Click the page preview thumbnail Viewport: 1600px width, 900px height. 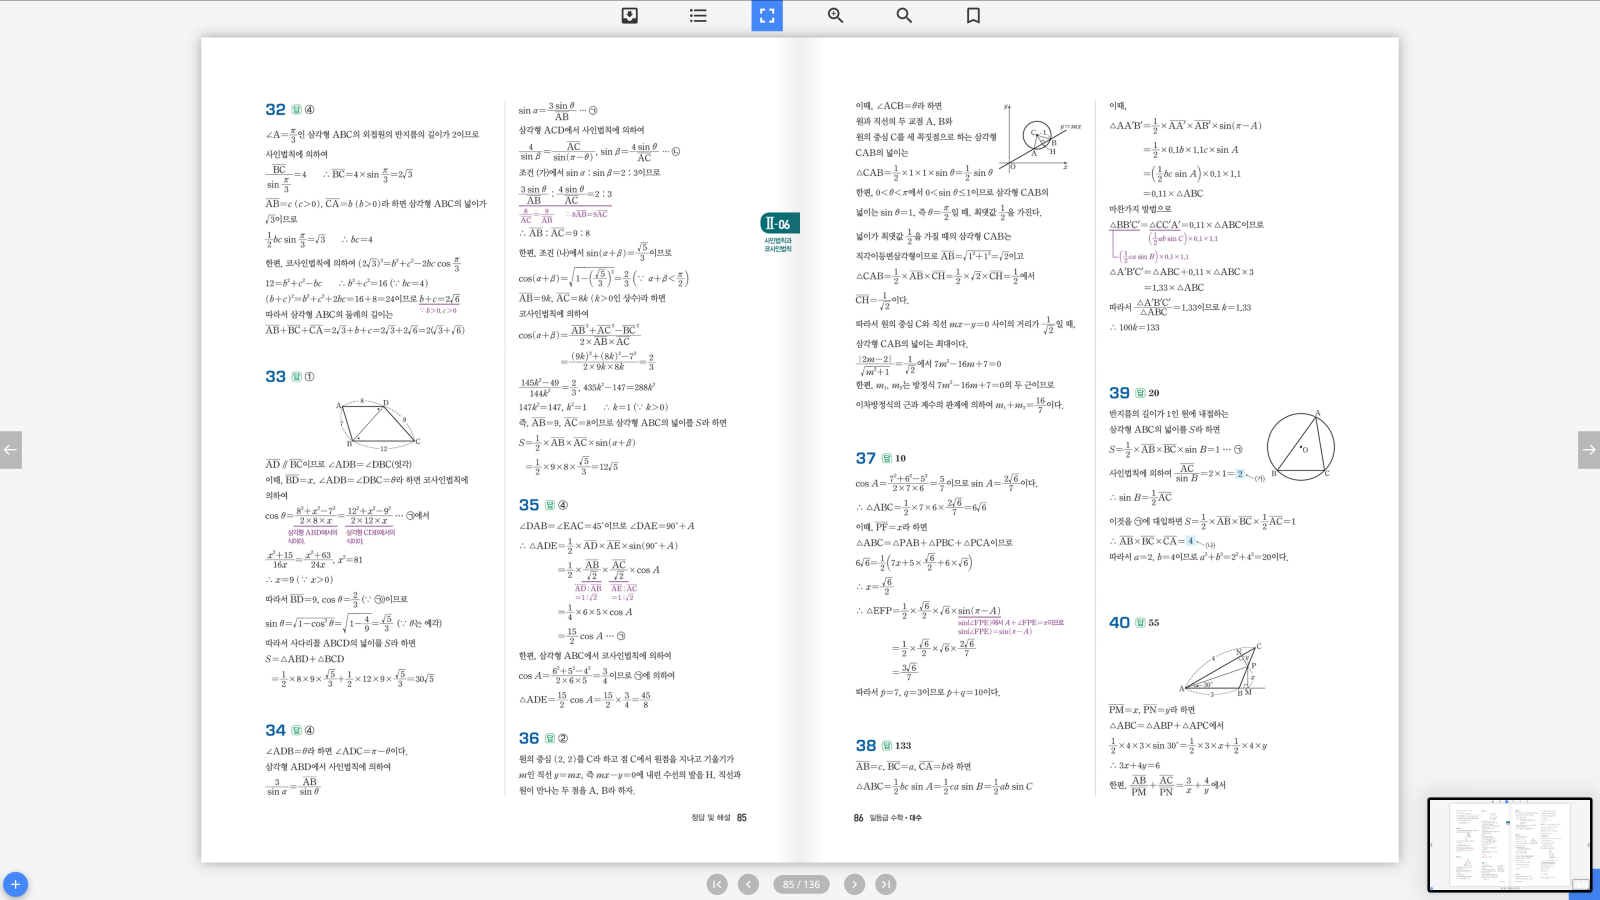pyautogui.click(x=1508, y=845)
